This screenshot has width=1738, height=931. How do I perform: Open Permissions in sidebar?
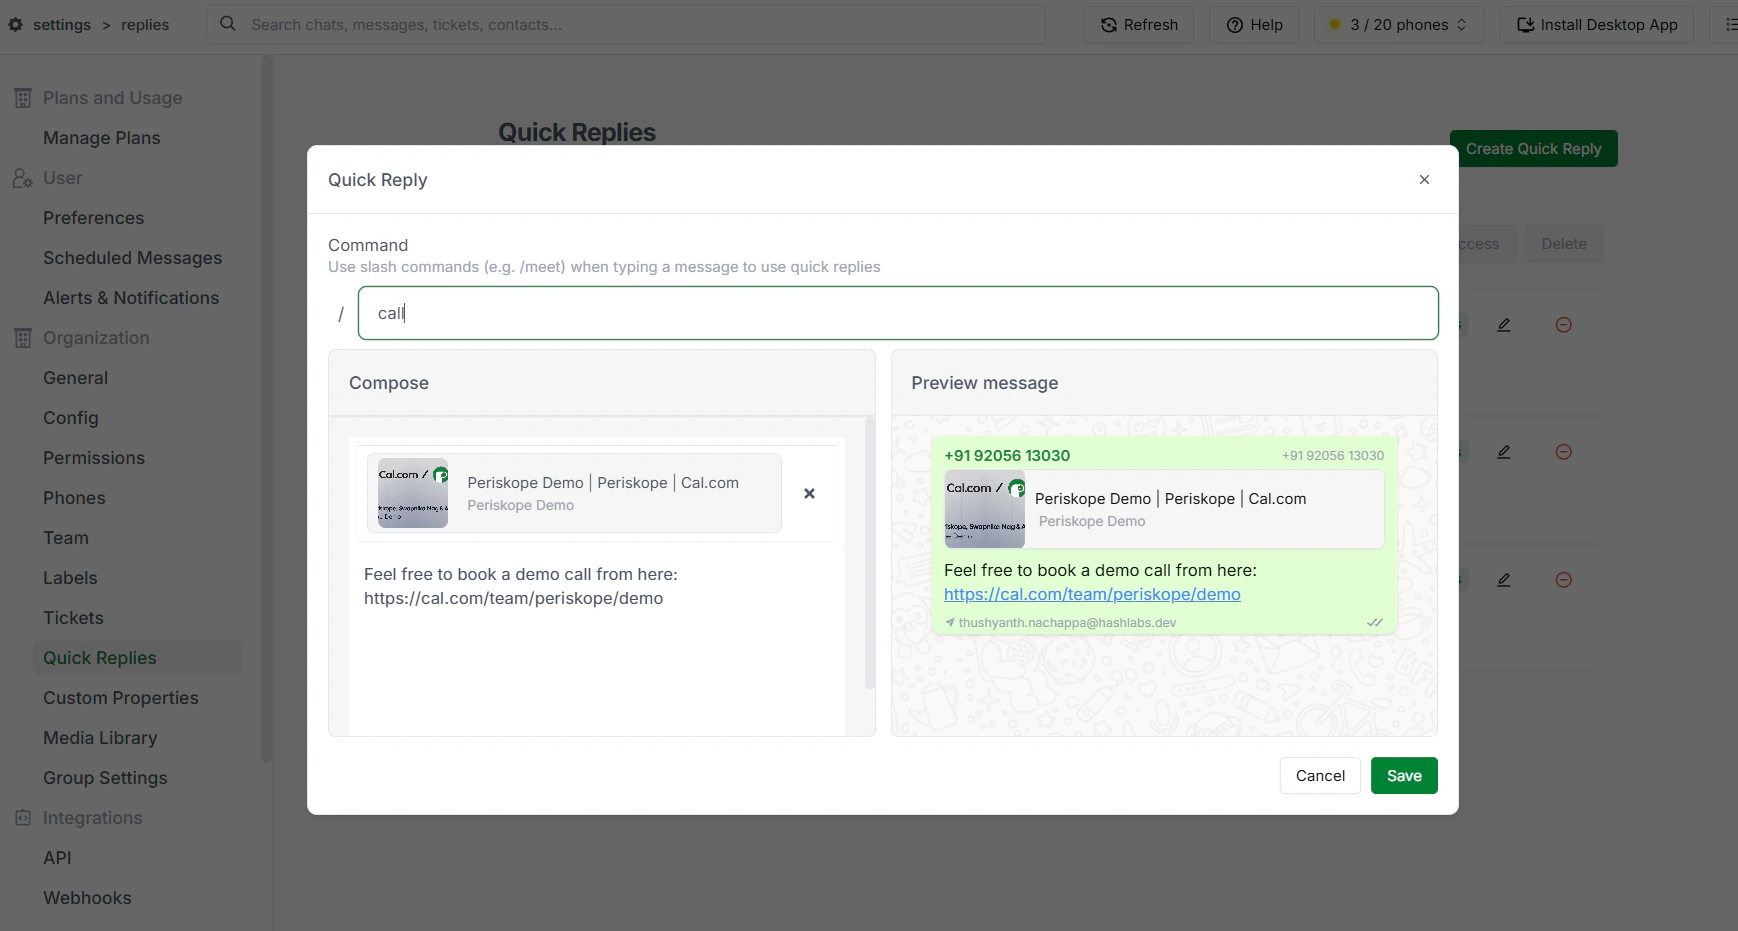94,458
